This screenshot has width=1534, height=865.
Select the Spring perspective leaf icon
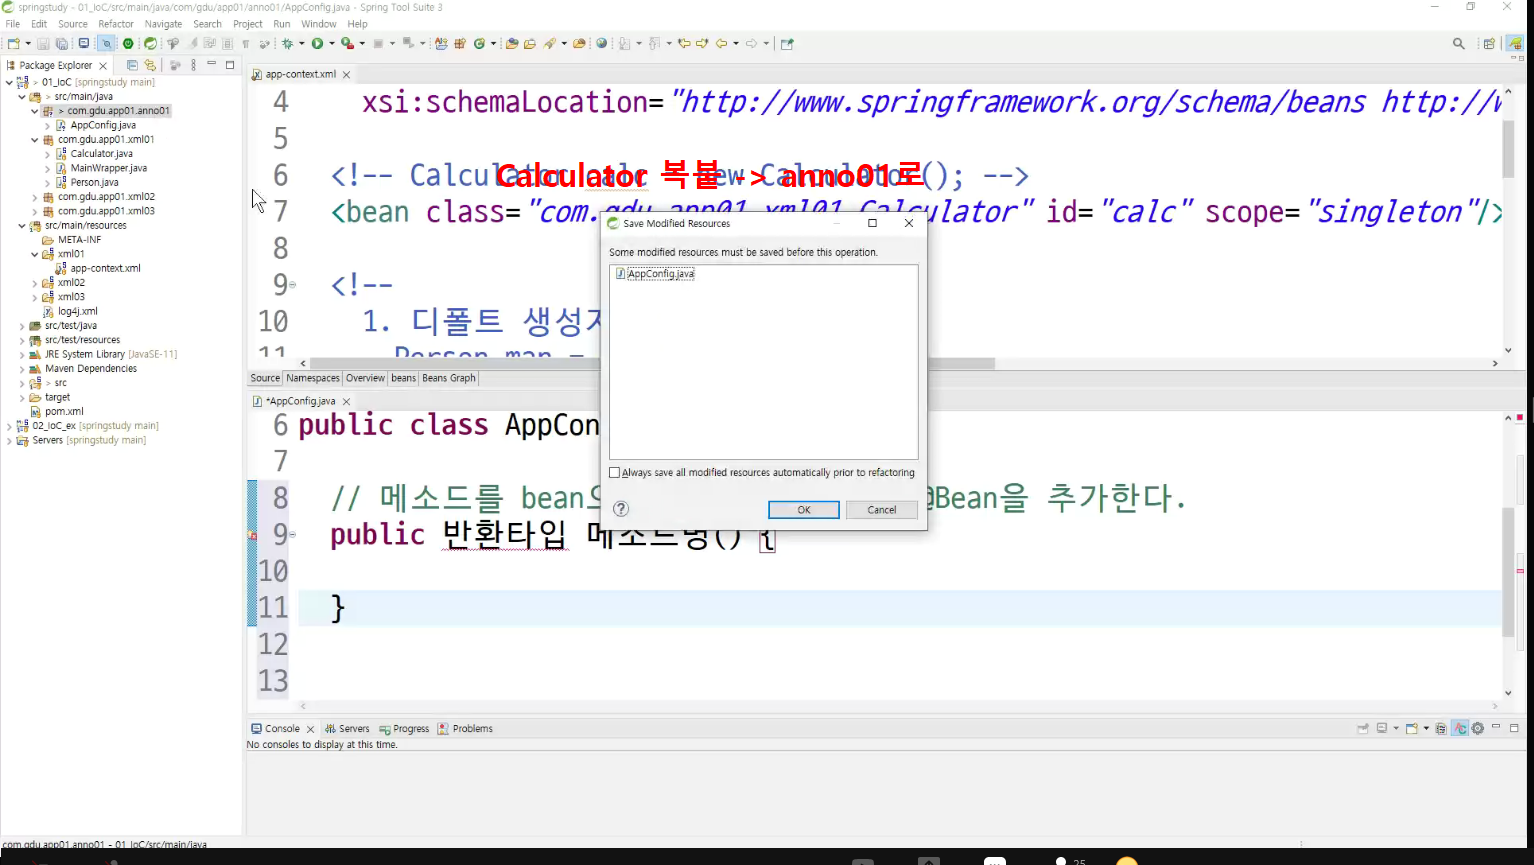1515,44
